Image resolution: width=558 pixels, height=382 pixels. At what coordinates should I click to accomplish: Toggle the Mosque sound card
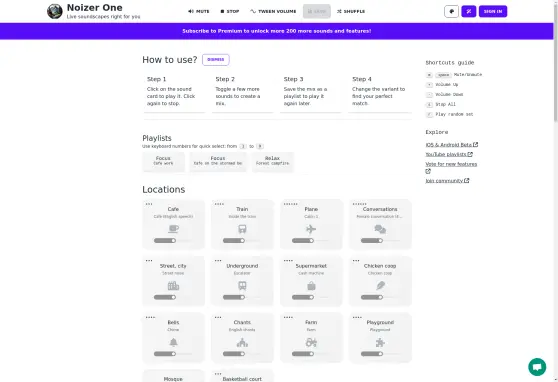(x=173, y=376)
